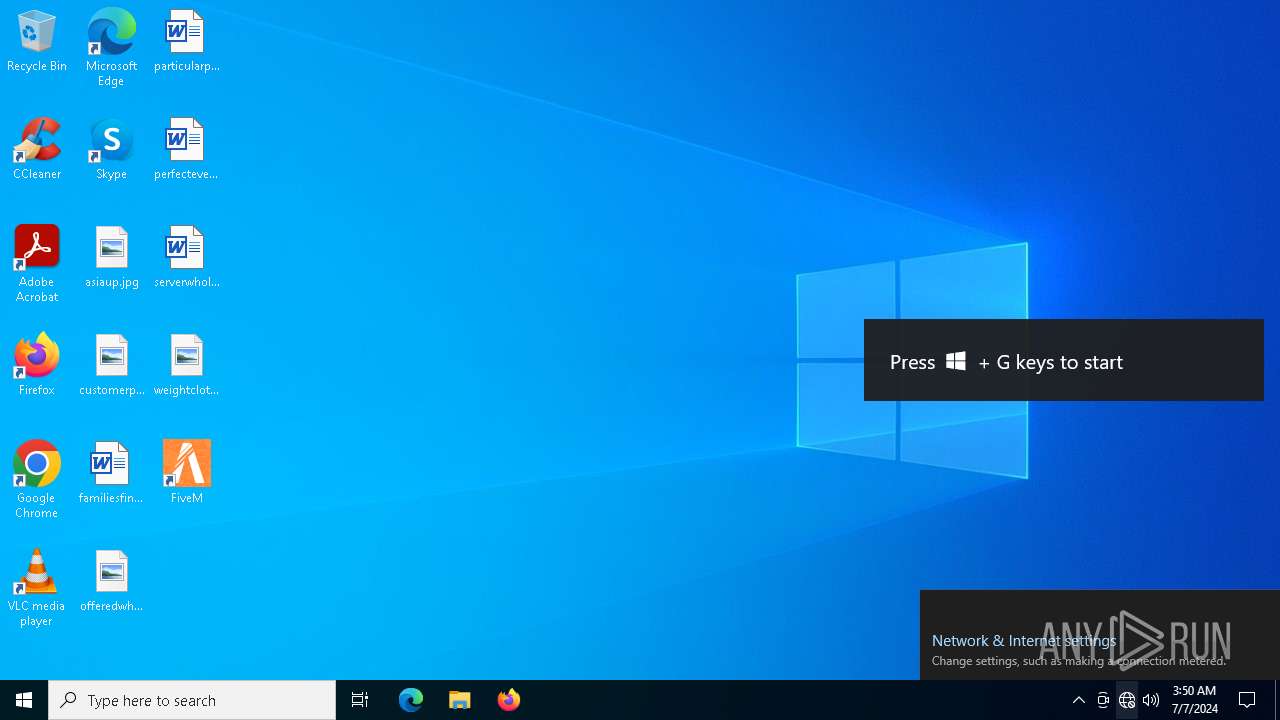This screenshot has height=720, width=1280.
Task: Click Show desktop strip at taskbar end
Action: [1277, 700]
